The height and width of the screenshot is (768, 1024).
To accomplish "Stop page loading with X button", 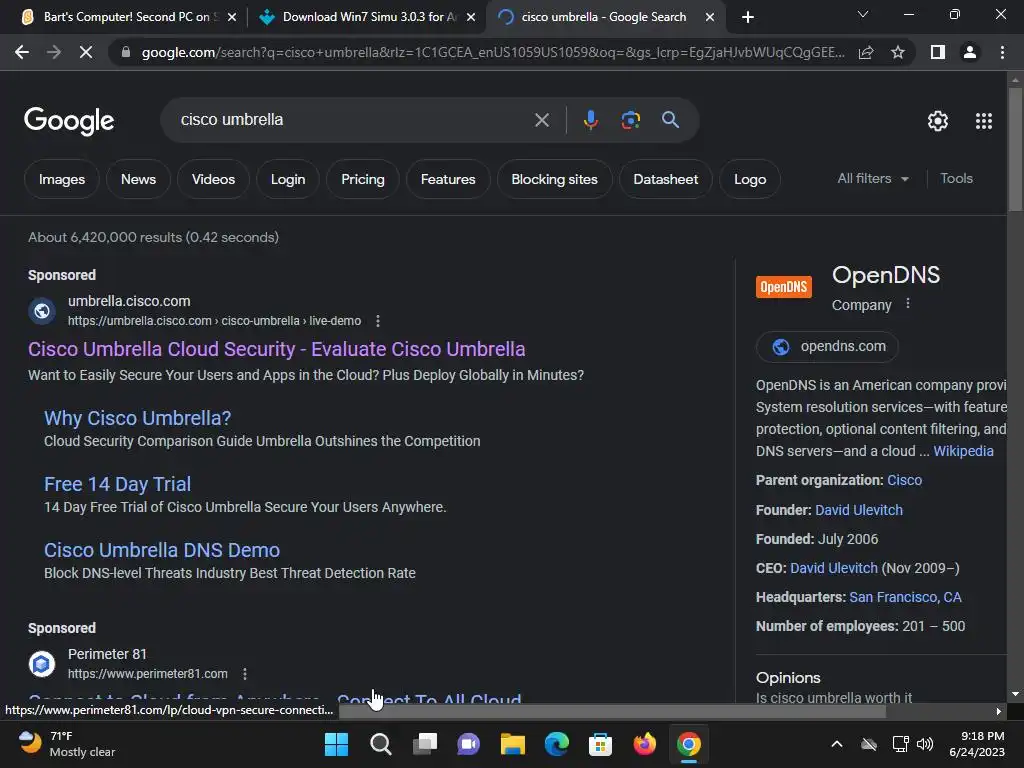I will 86,52.
